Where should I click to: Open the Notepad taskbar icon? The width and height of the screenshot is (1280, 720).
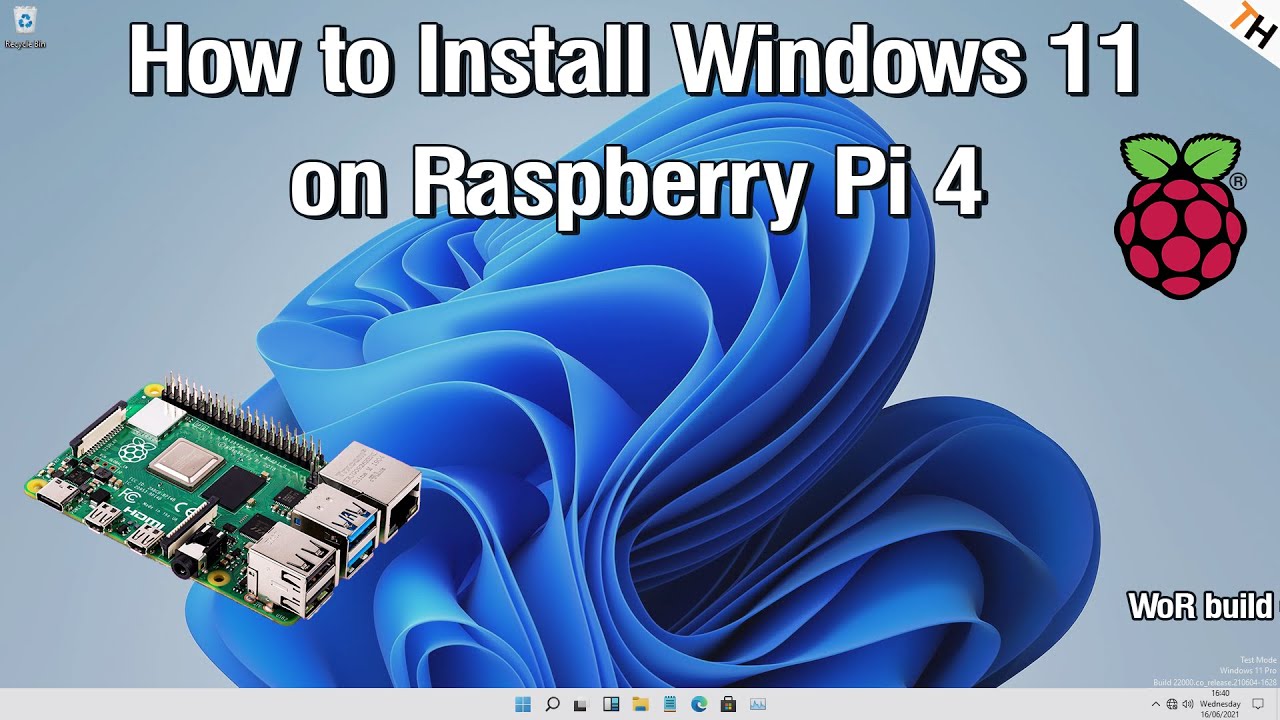coord(670,704)
